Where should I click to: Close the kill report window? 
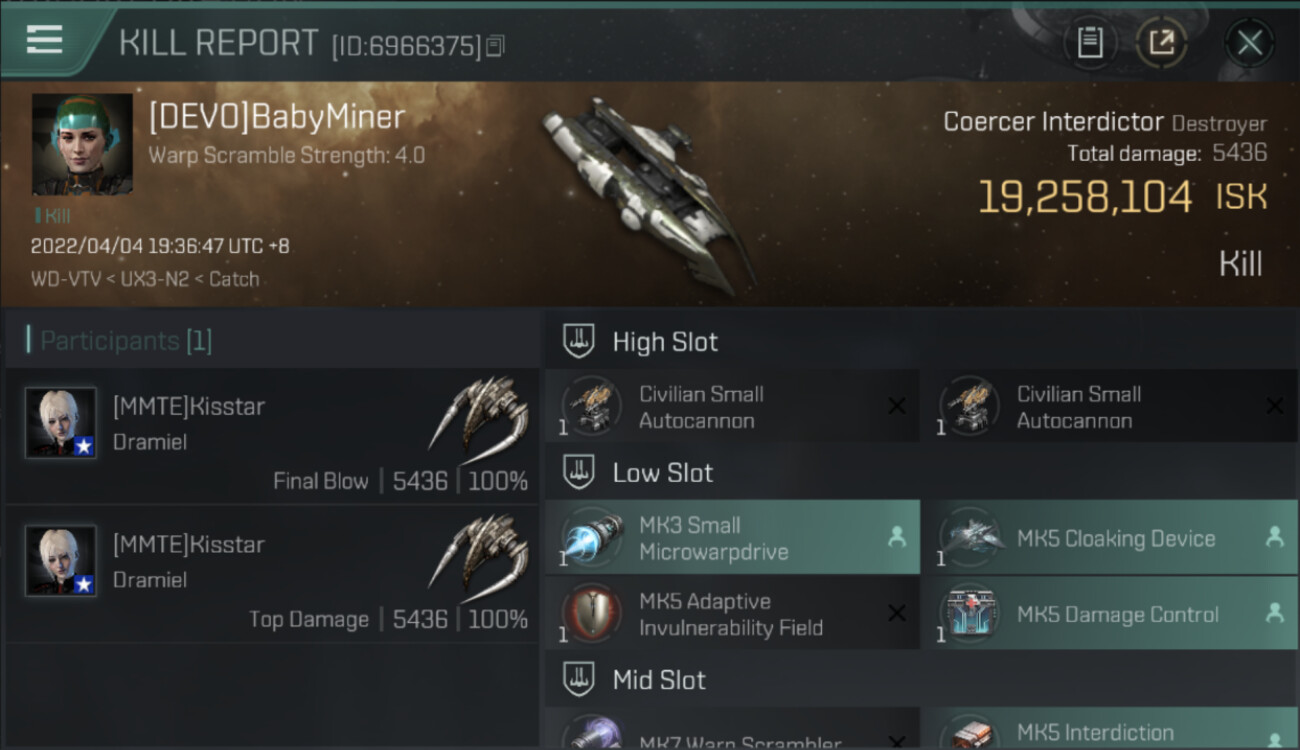tap(1249, 43)
